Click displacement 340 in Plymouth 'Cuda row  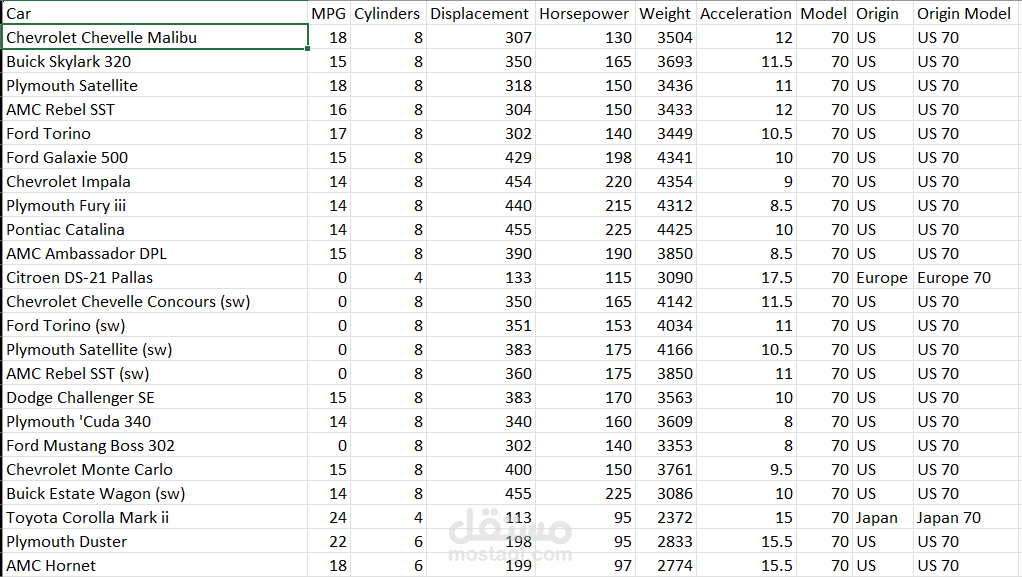(481, 421)
